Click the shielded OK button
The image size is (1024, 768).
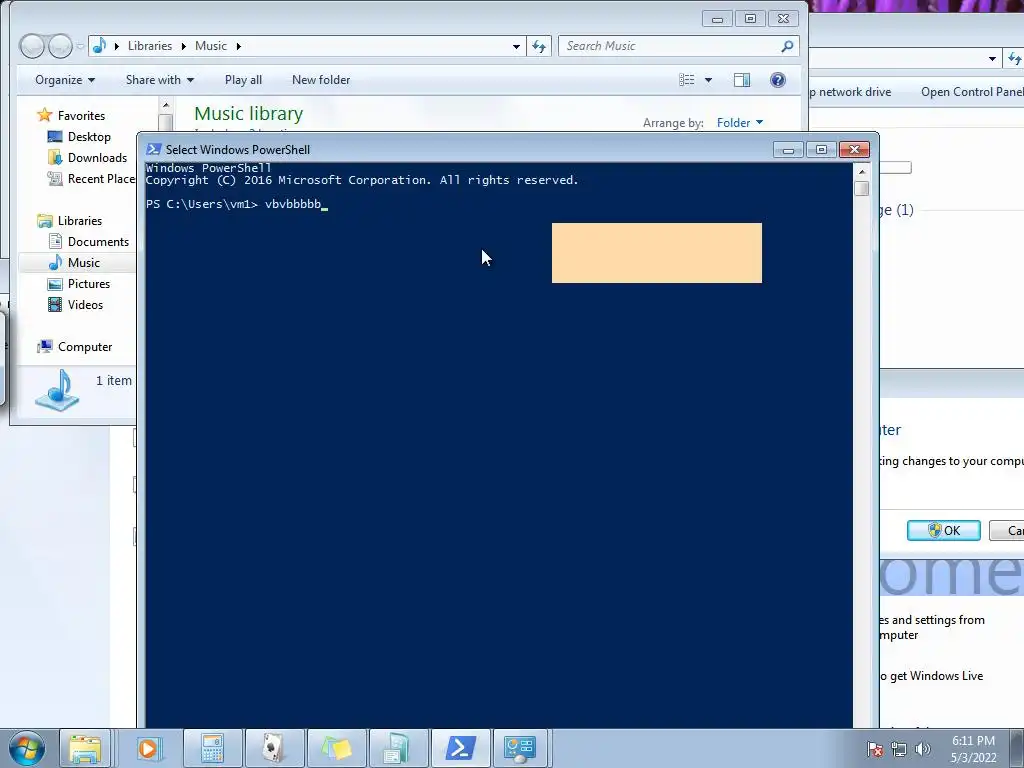944,530
